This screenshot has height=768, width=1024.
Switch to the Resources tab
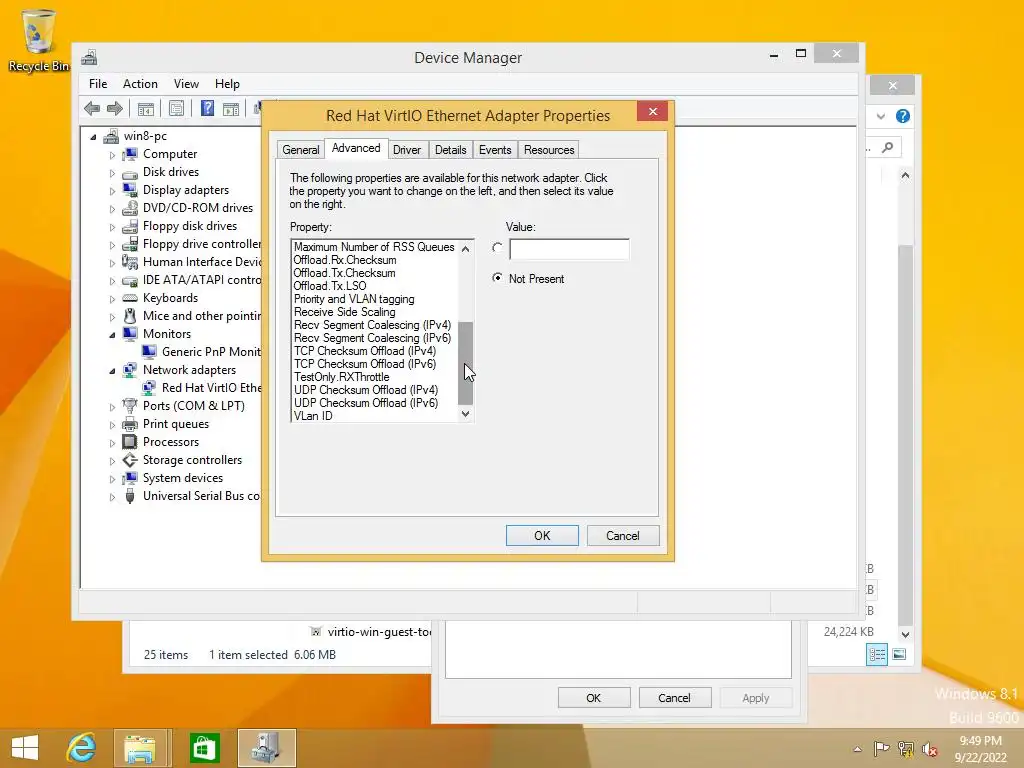coord(549,150)
